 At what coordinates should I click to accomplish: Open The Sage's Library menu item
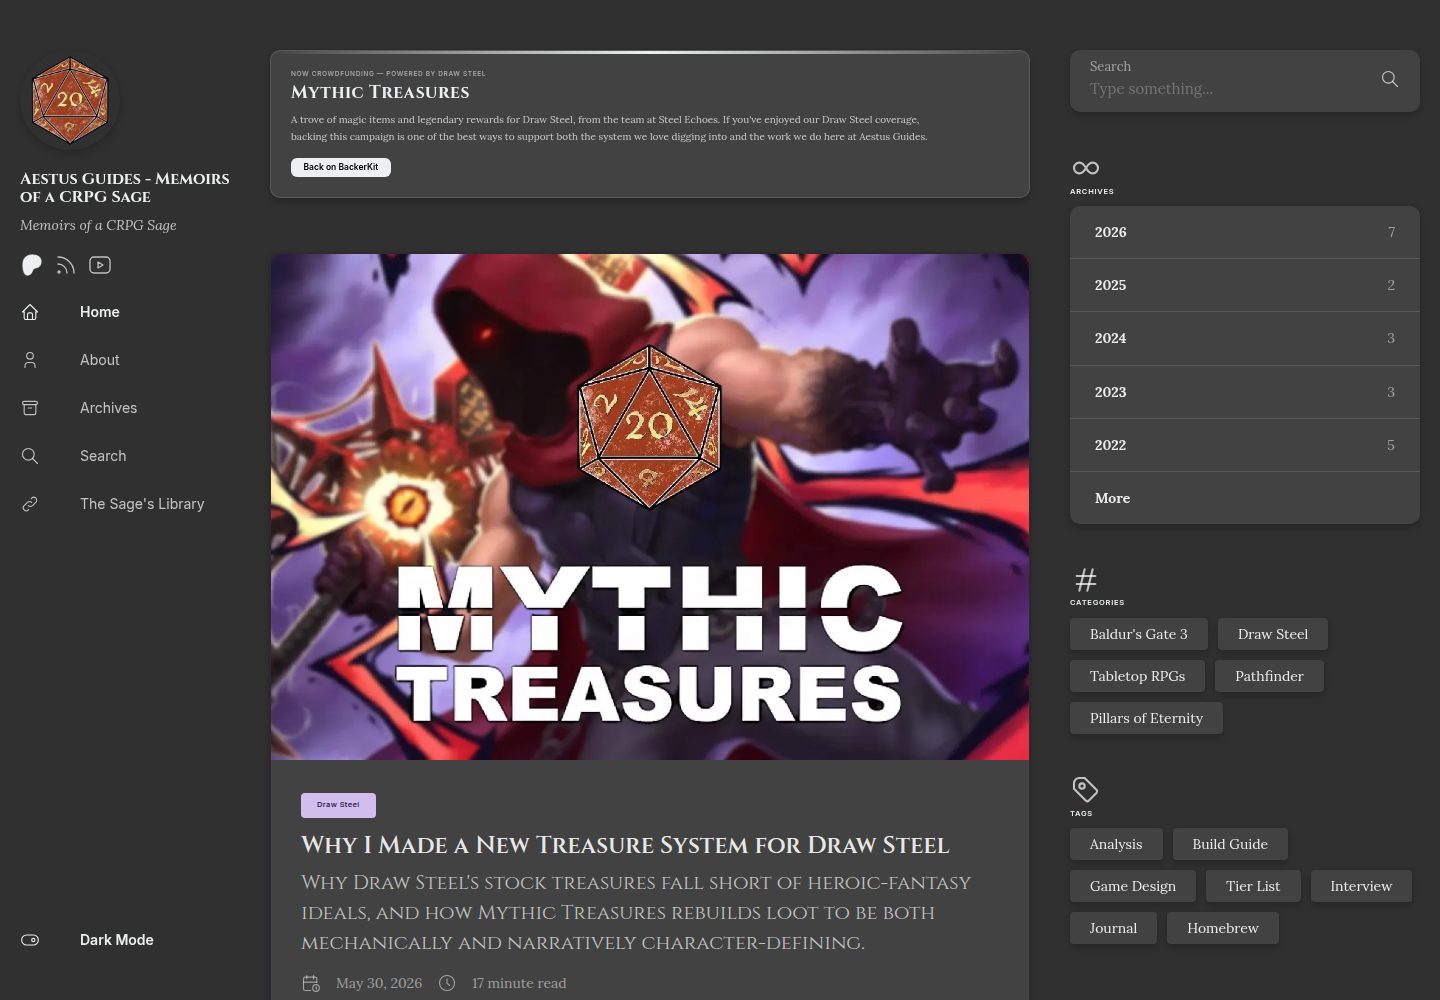pyautogui.click(x=142, y=504)
